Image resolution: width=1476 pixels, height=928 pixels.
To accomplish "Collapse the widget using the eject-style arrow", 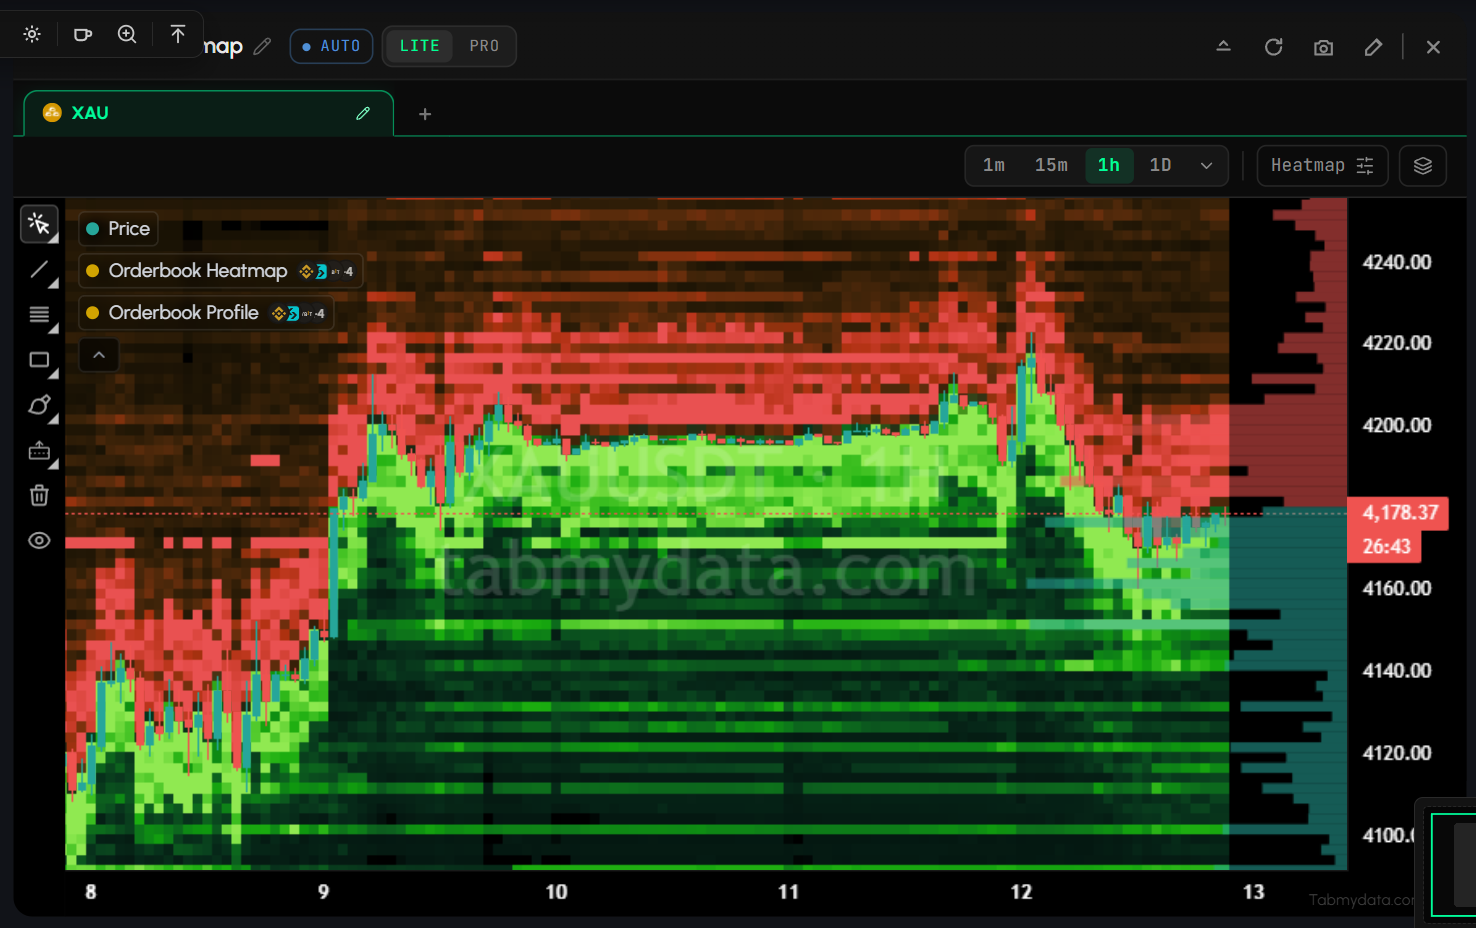I will (1223, 46).
